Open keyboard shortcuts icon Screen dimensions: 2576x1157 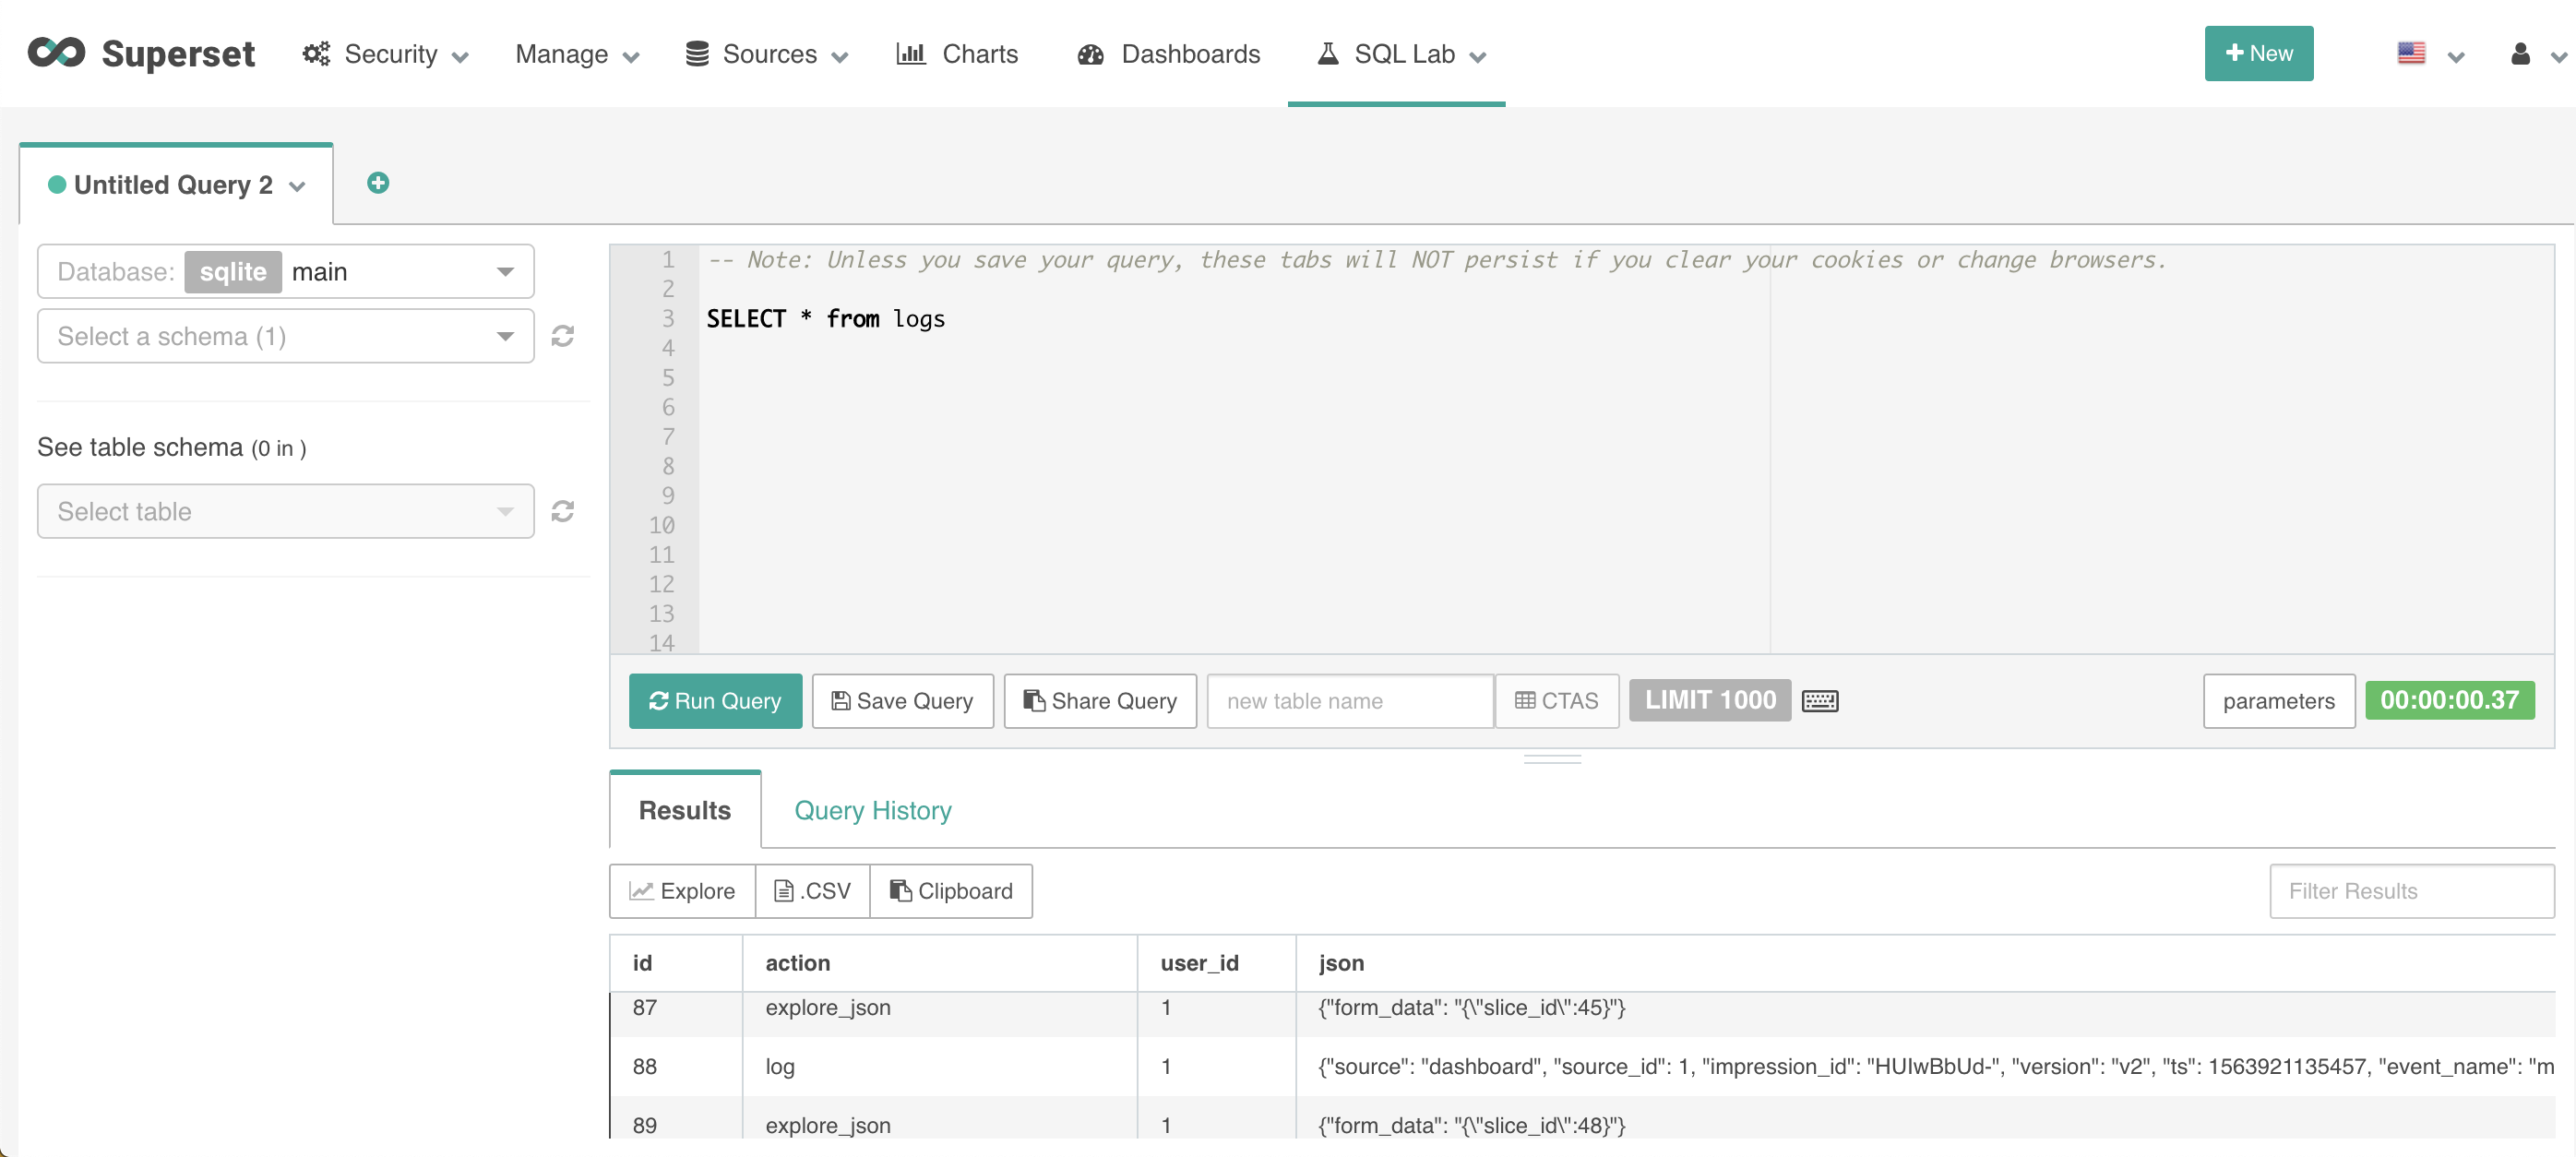click(x=1819, y=701)
